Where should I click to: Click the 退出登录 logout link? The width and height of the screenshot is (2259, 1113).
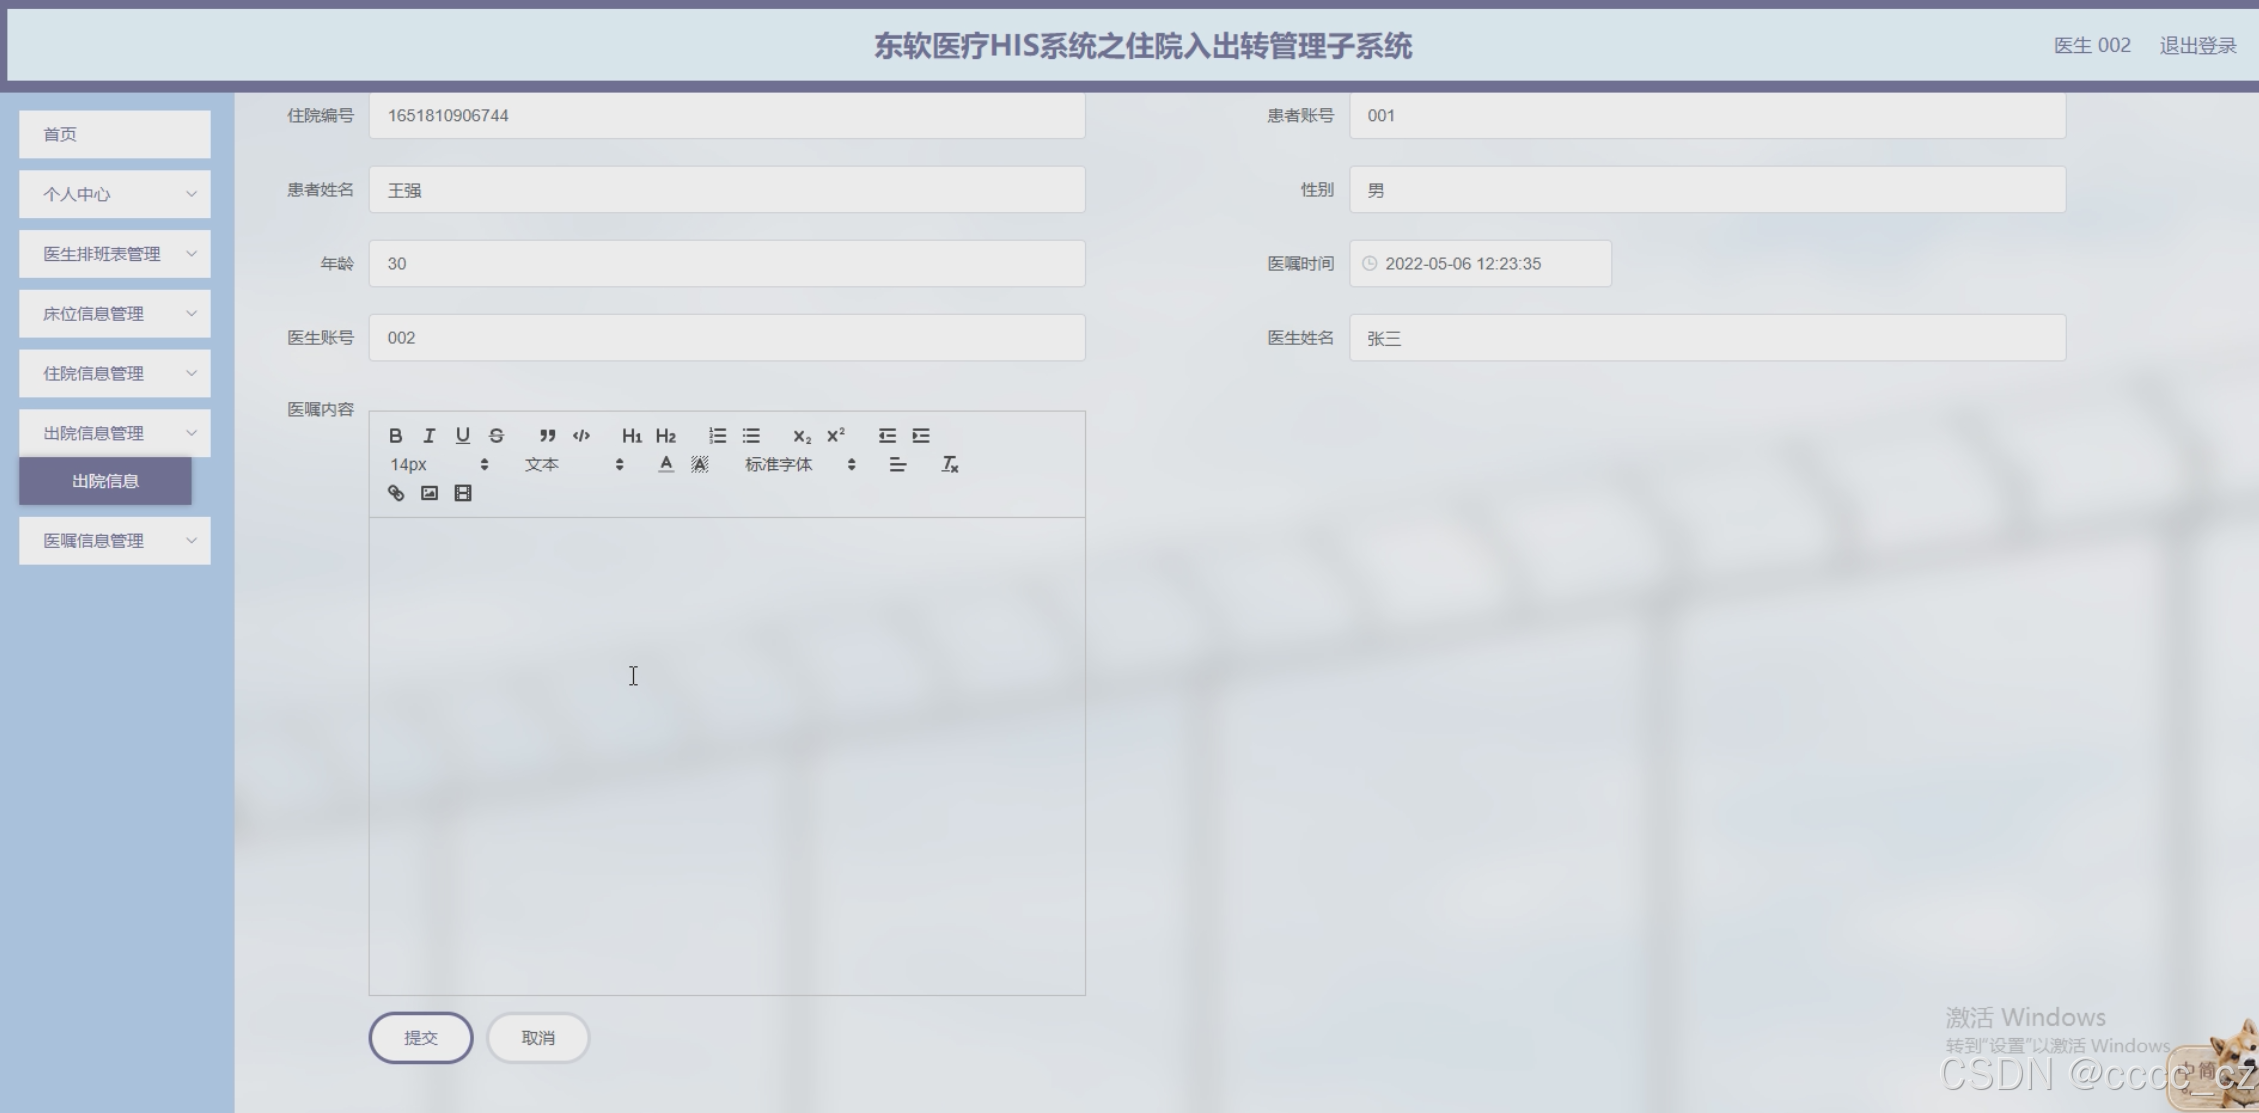coord(2197,46)
